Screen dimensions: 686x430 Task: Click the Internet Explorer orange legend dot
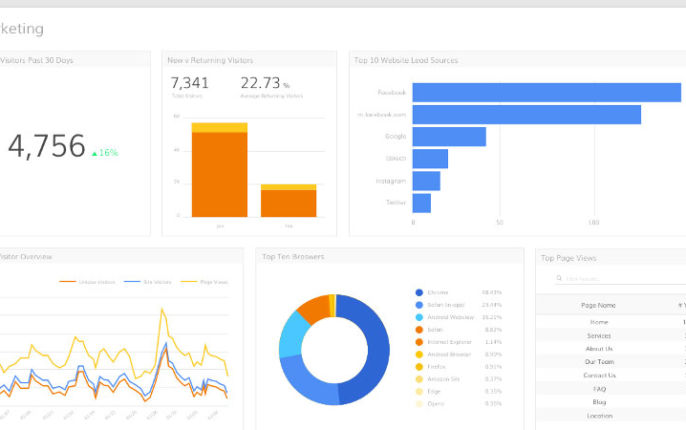click(x=419, y=342)
